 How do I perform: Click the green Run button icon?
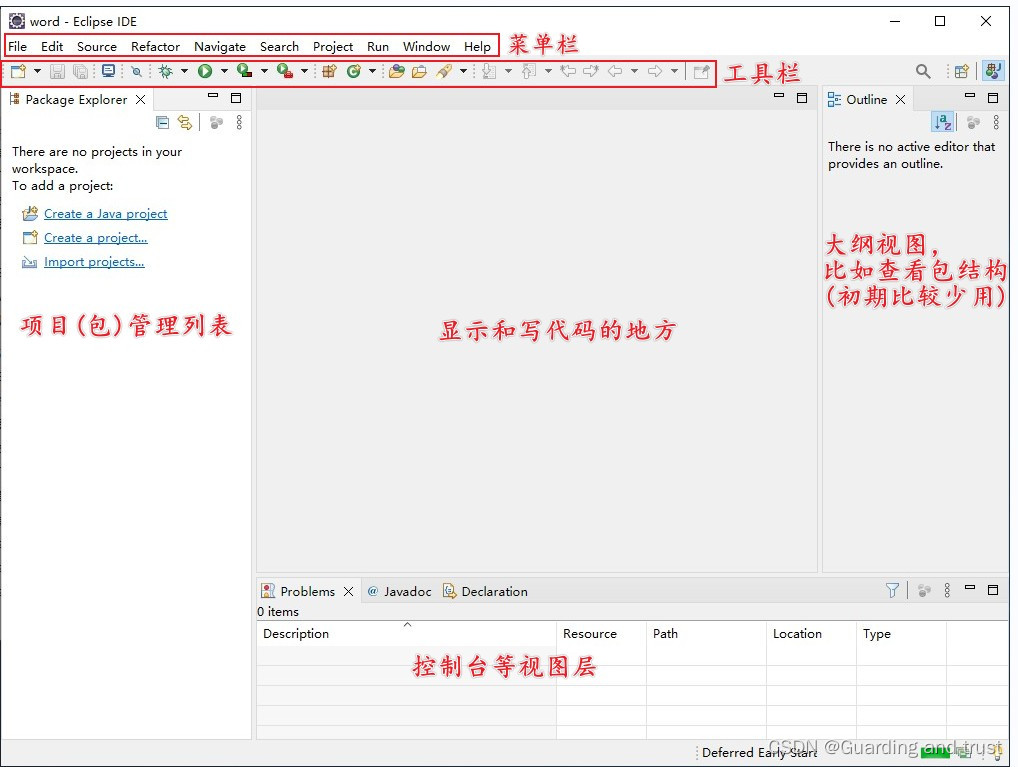pyautogui.click(x=205, y=71)
